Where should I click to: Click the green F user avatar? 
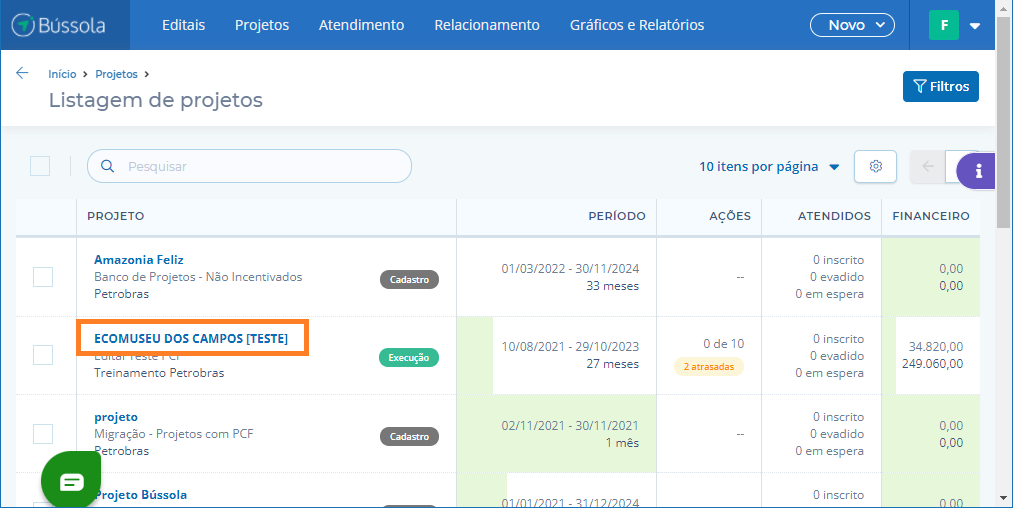click(x=944, y=25)
